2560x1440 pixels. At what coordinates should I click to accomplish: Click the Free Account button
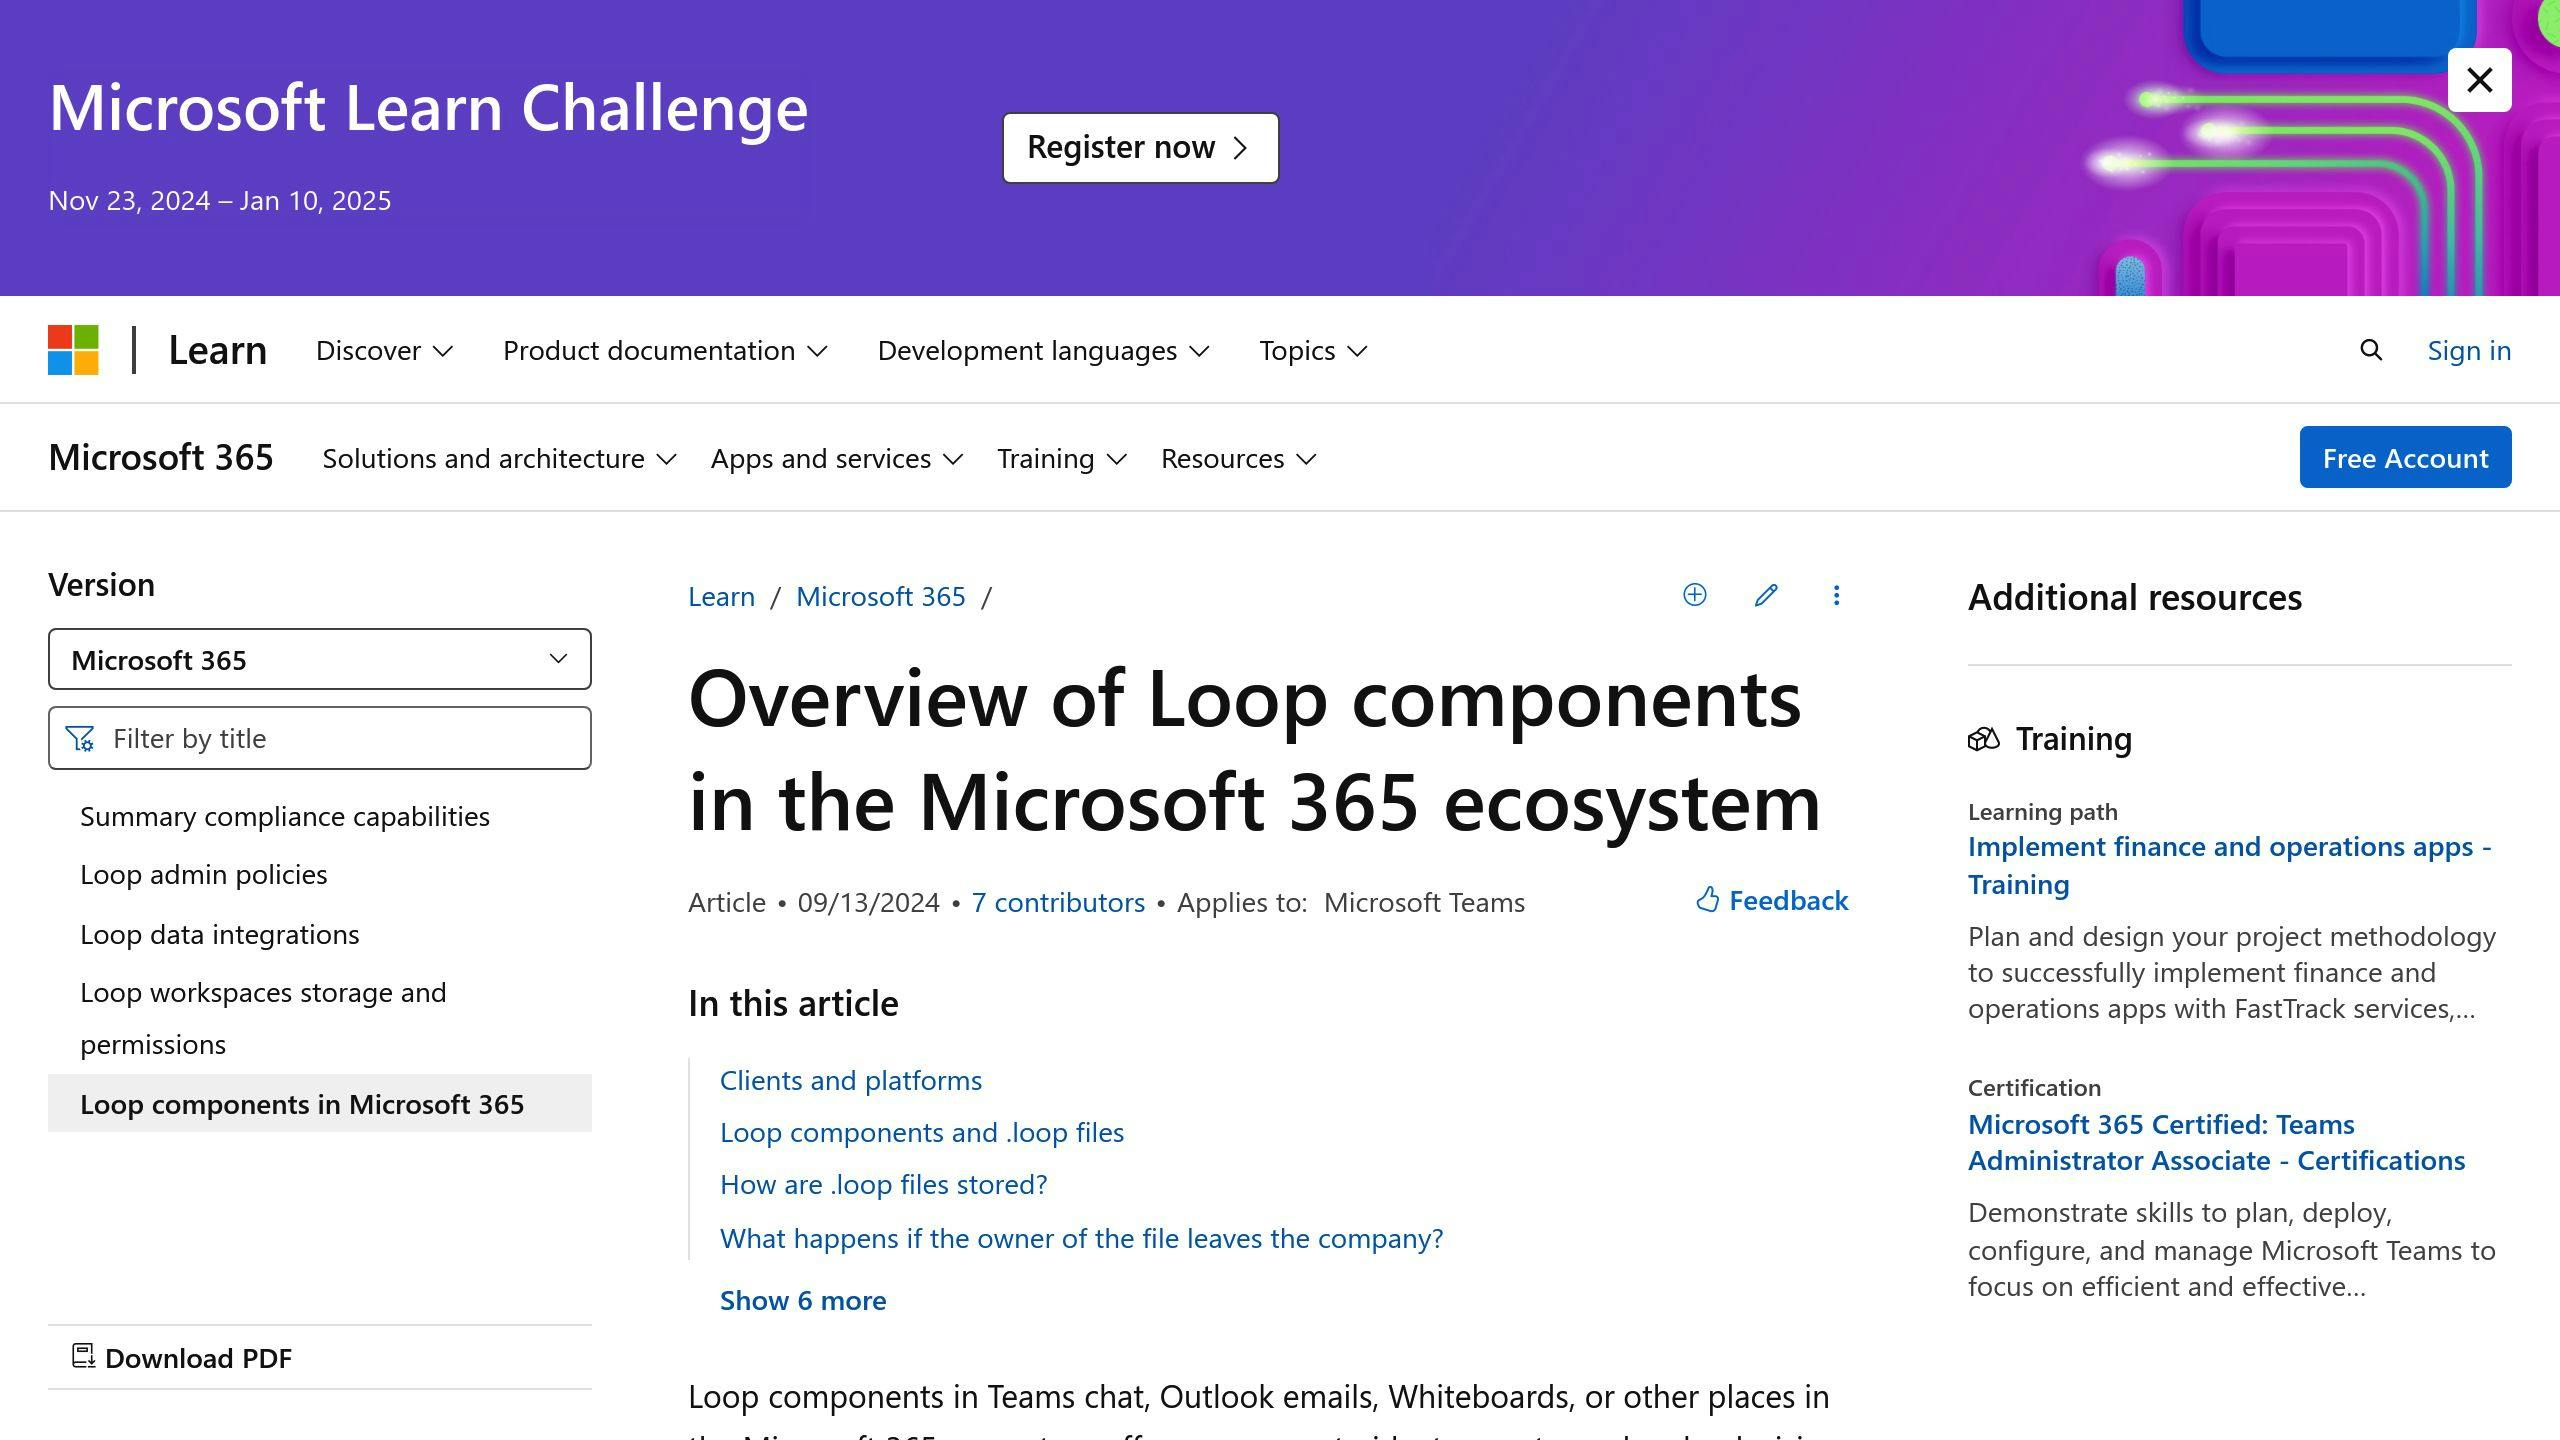[x=2405, y=457]
